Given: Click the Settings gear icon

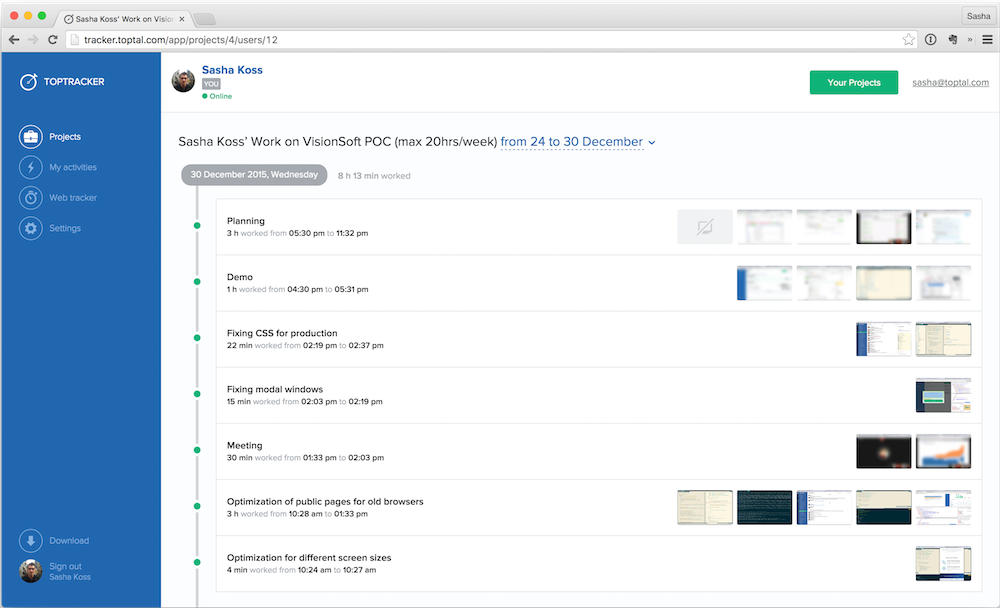Looking at the screenshot, I should [31, 228].
